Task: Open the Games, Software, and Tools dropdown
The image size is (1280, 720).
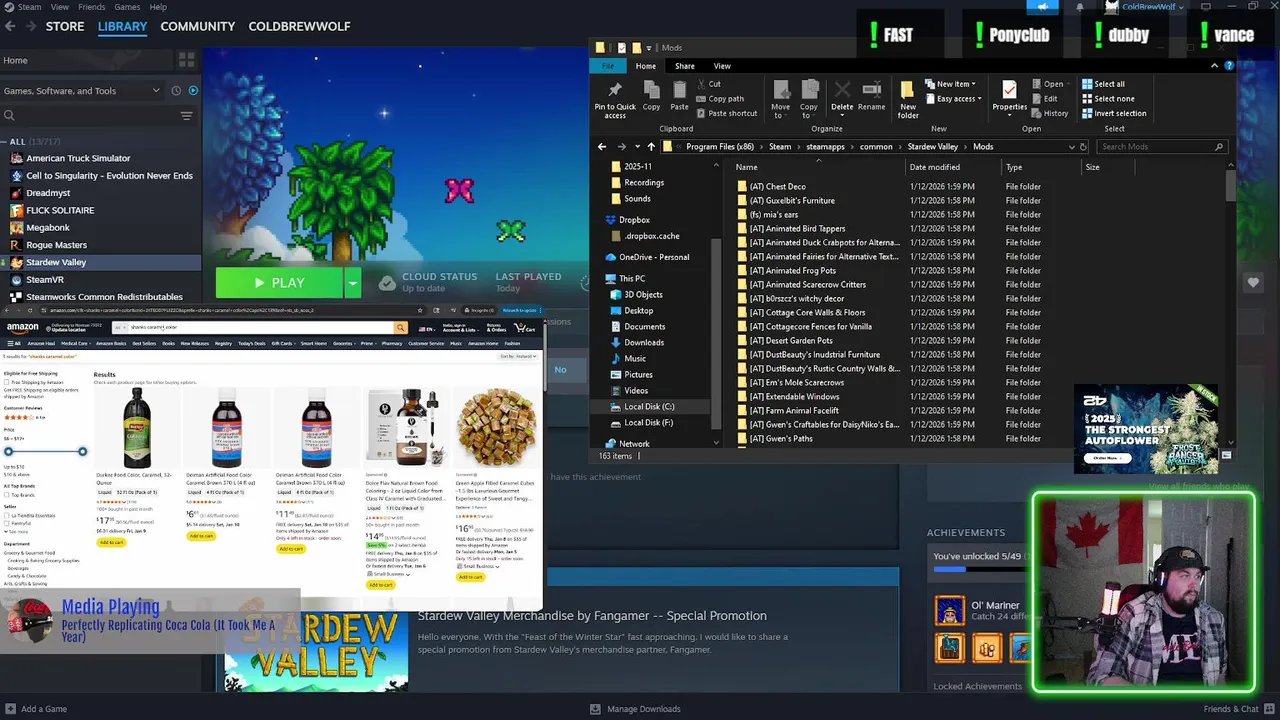Action: pos(82,90)
